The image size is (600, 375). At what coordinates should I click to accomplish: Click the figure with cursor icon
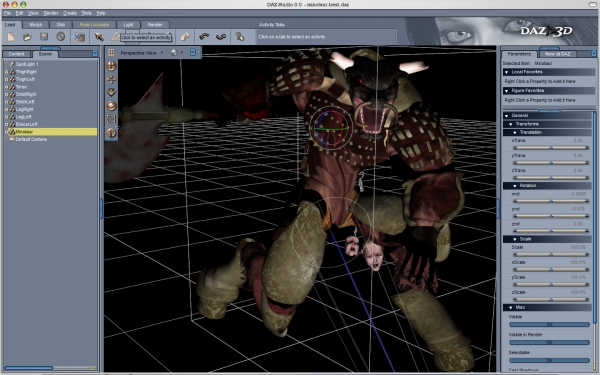240,37
